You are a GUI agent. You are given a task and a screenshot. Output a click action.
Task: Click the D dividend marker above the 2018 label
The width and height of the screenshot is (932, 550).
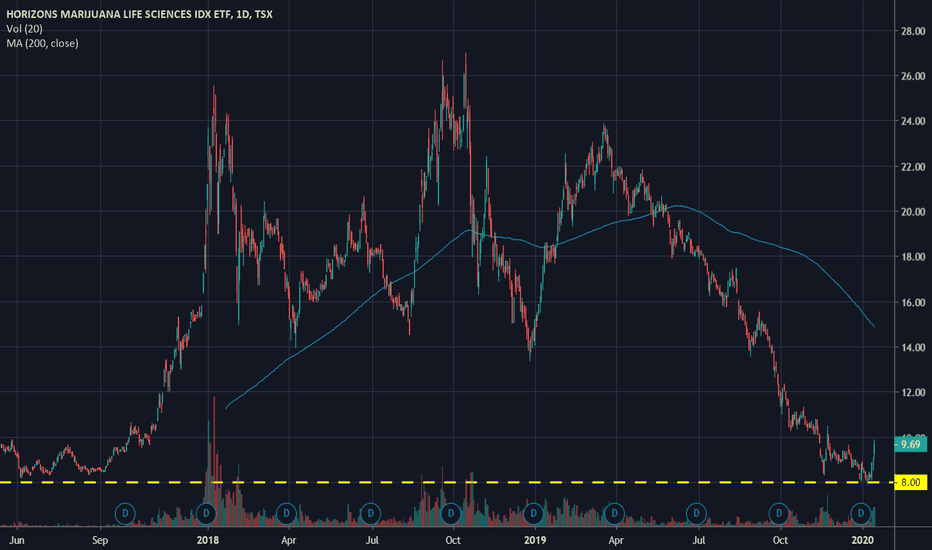(x=206, y=513)
